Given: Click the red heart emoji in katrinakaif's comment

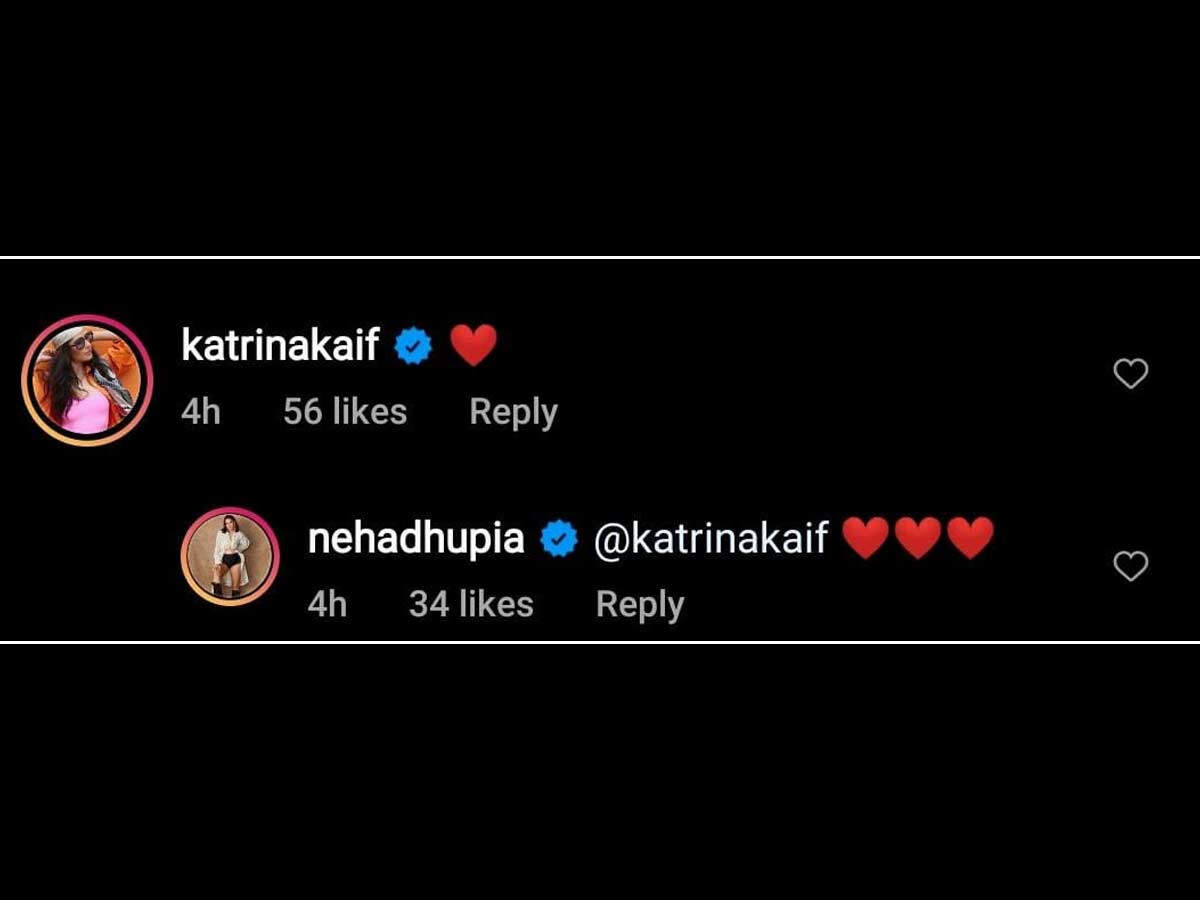Looking at the screenshot, I should pos(473,345).
